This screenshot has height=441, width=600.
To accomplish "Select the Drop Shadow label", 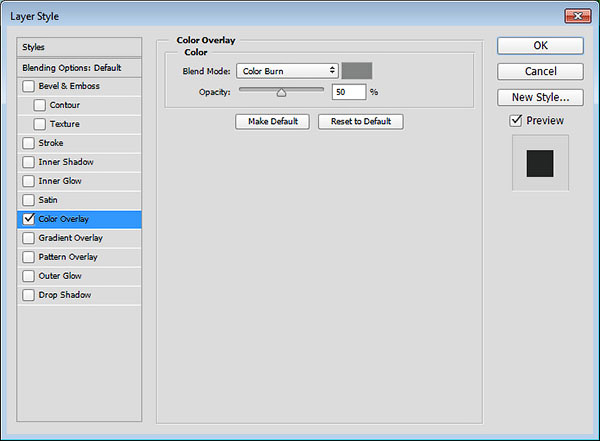I will (65, 295).
